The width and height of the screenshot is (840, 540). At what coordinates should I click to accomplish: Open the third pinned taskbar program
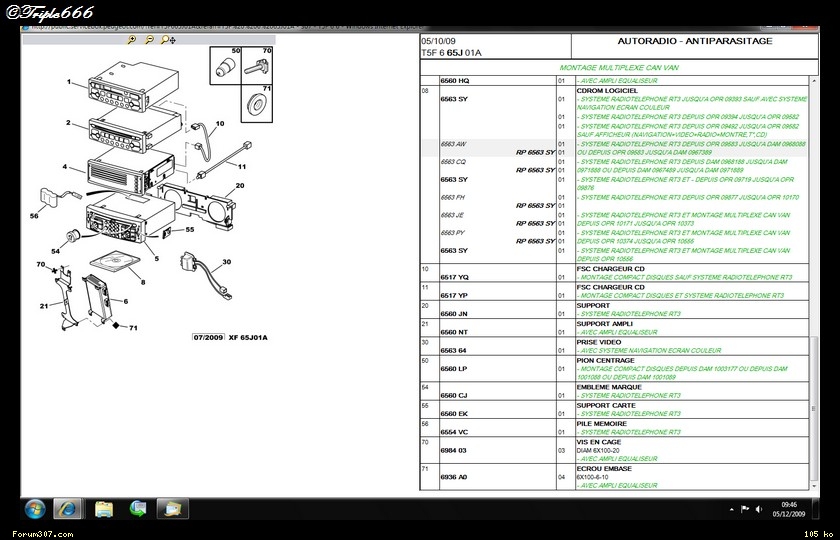pyautogui.click(x=138, y=508)
